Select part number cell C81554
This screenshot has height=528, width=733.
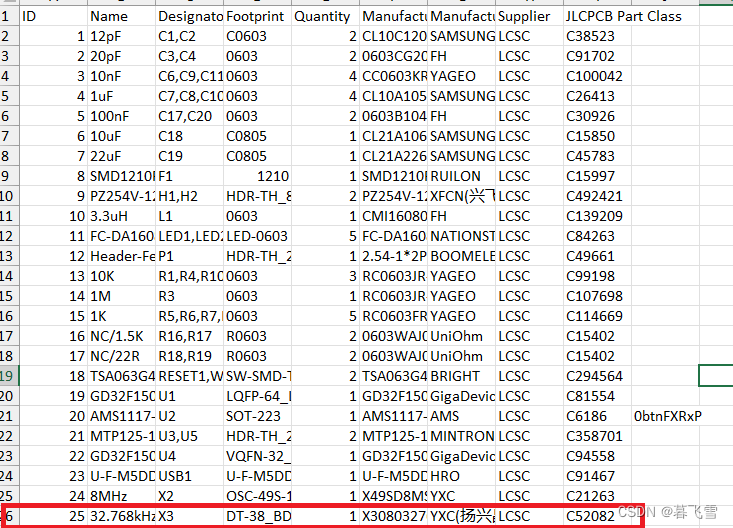tap(597, 396)
